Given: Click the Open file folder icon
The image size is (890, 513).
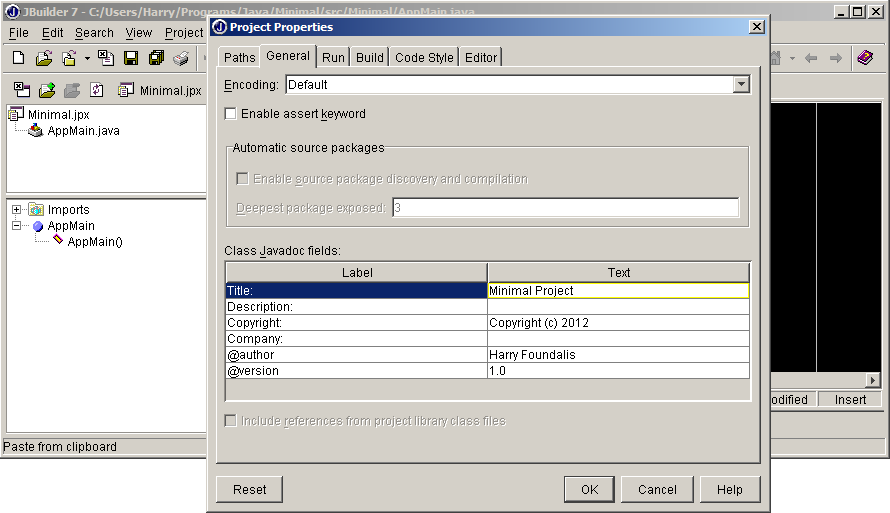Looking at the screenshot, I should pos(44,58).
